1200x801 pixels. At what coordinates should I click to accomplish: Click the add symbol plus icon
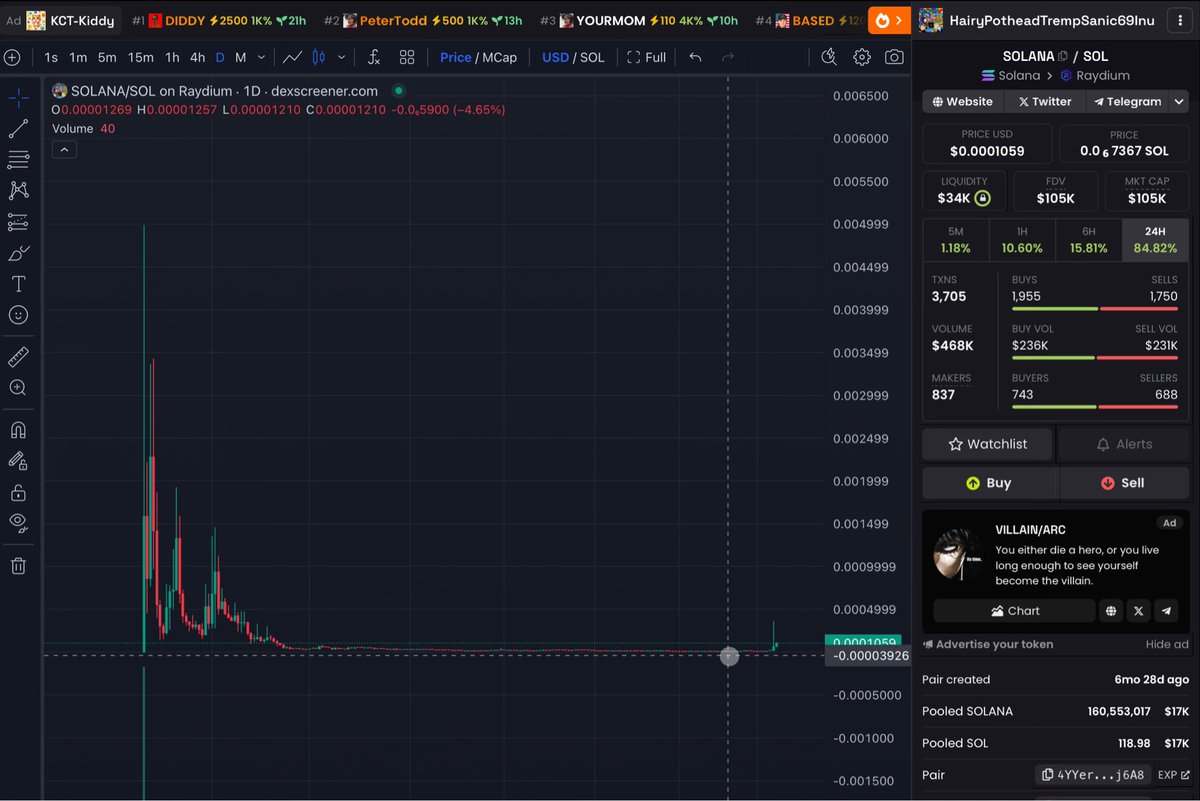(x=12, y=57)
